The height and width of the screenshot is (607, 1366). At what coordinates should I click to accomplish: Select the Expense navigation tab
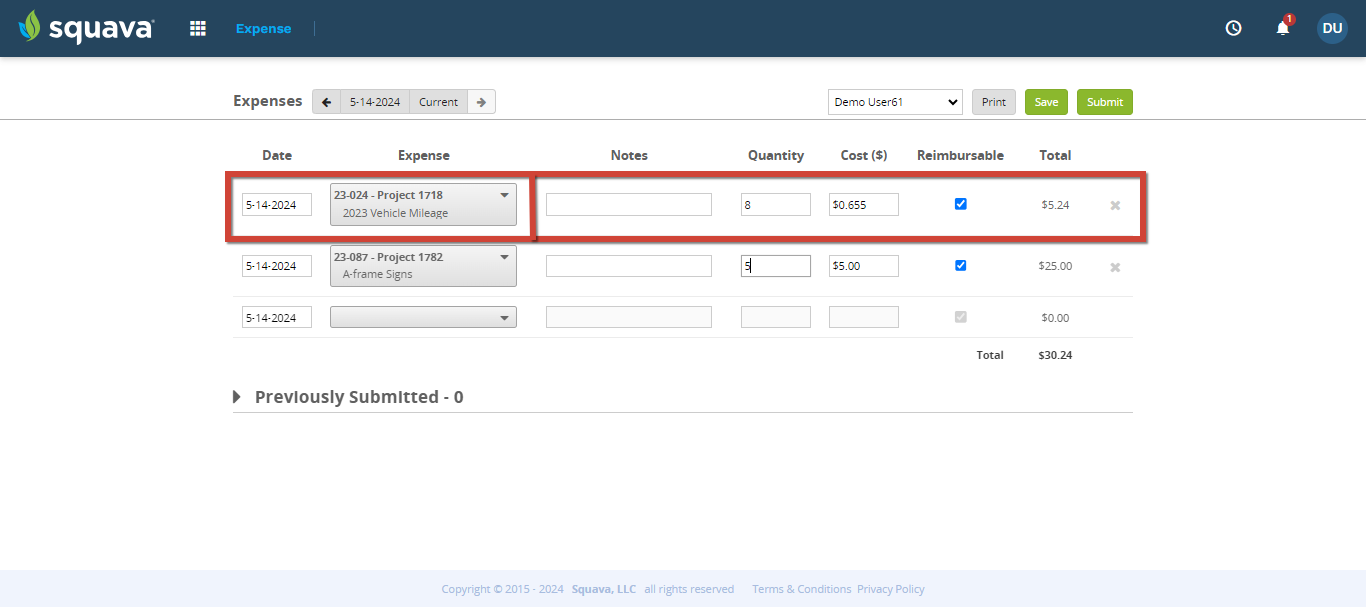pyautogui.click(x=263, y=28)
